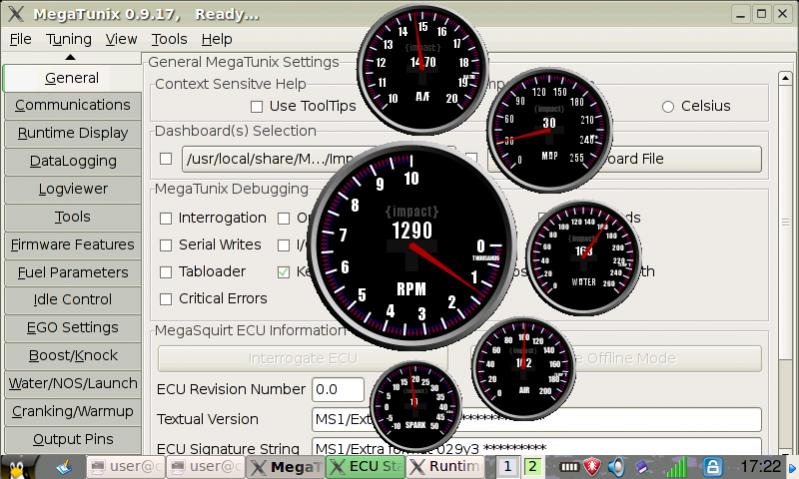
Task: Click the battery indicator in the system tray
Action: click(x=569, y=467)
